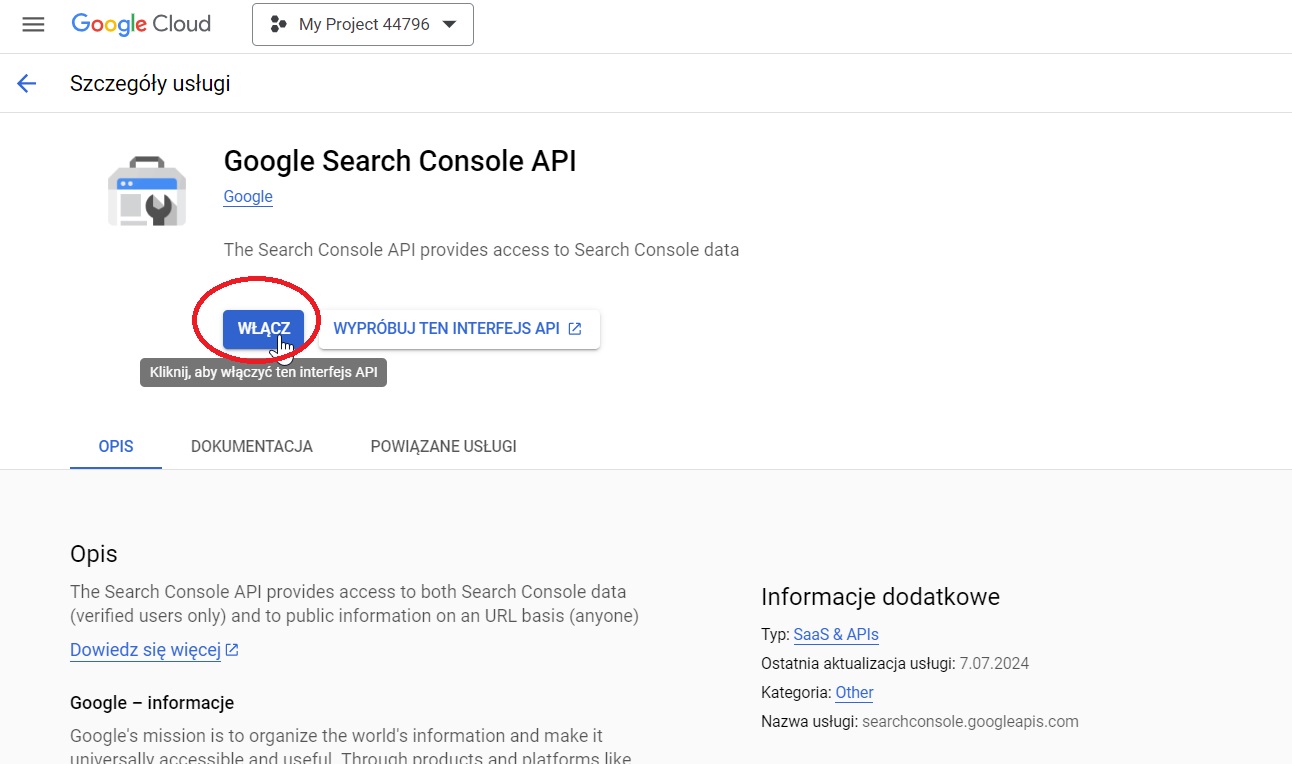
Task: Open the Google publisher link
Action: click(x=247, y=196)
